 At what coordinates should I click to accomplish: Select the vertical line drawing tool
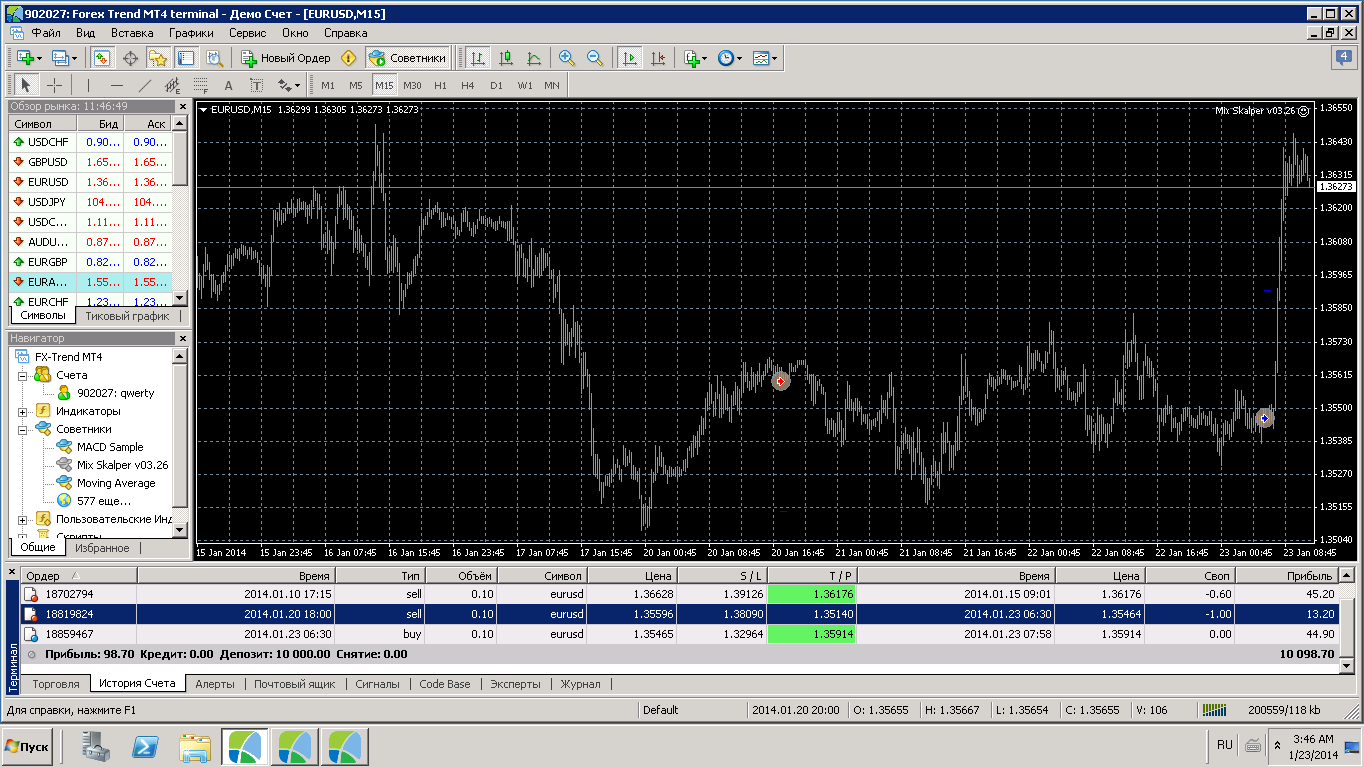(x=88, y=85)
